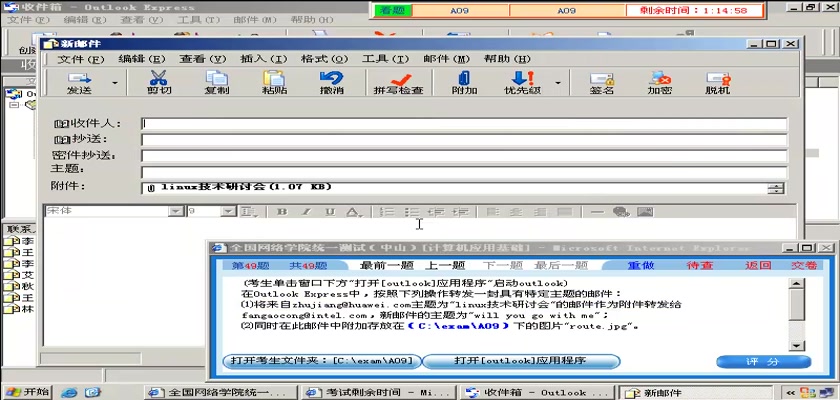Click the 收件人 (To) recipient field

(464, 124)
